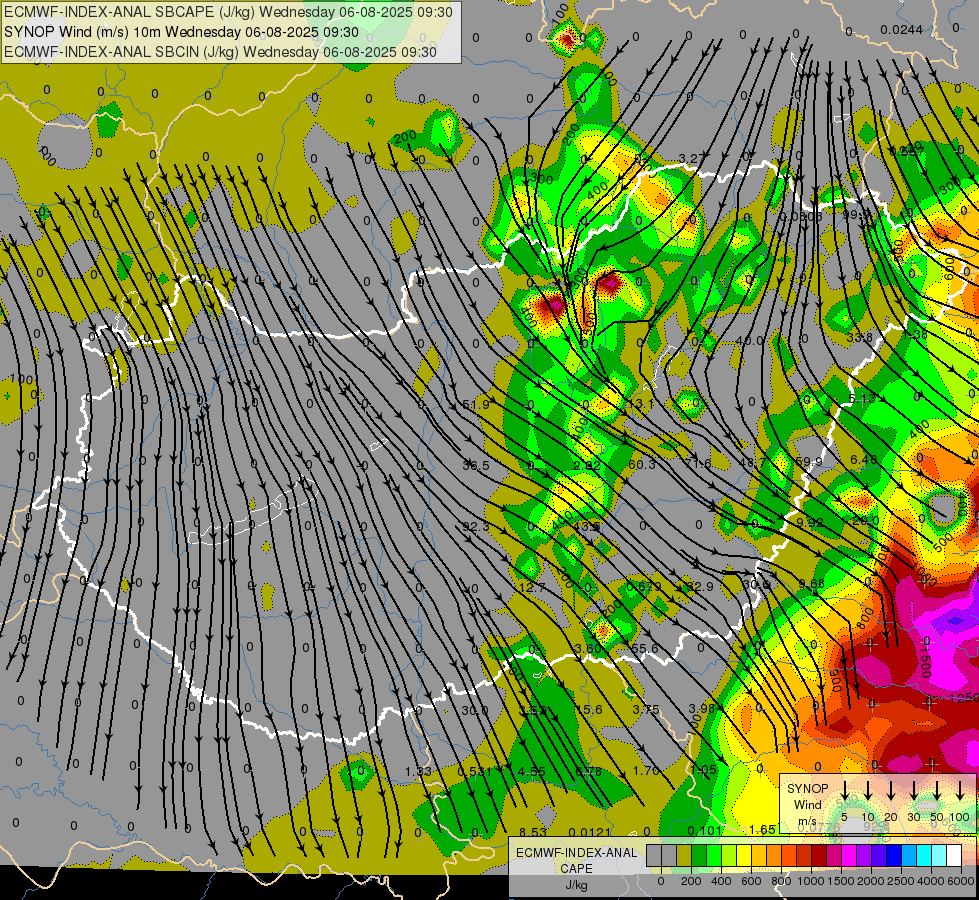
Task: Click the 4.55 value on the map
Action: [532, 771]
